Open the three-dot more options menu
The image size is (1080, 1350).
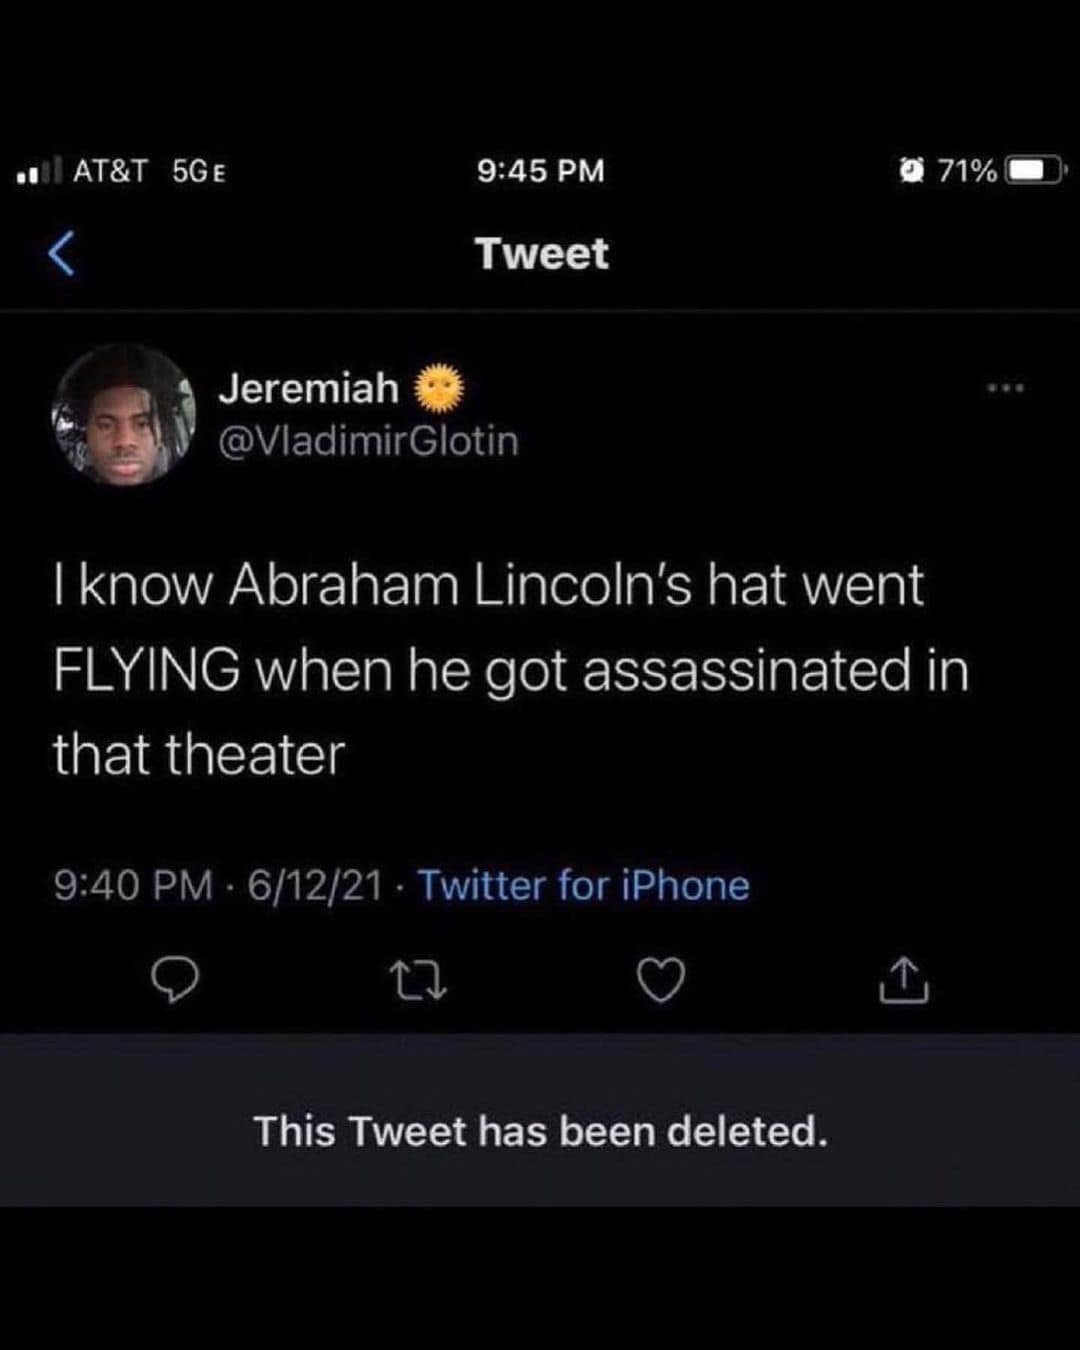pos(1005,387)
